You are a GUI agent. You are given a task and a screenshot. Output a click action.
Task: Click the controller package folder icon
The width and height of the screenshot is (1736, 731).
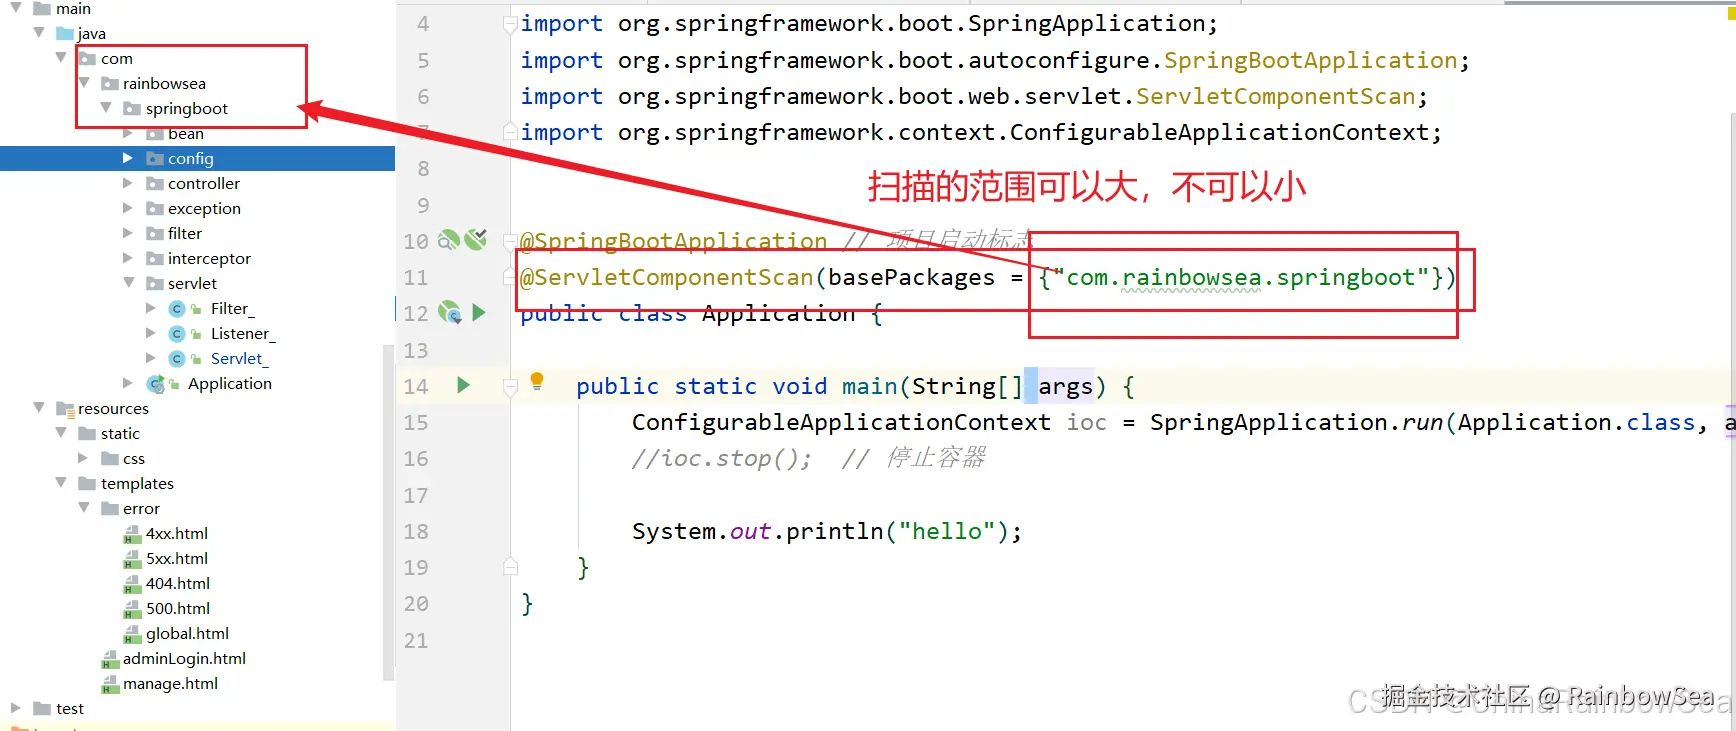coord(155,184)
